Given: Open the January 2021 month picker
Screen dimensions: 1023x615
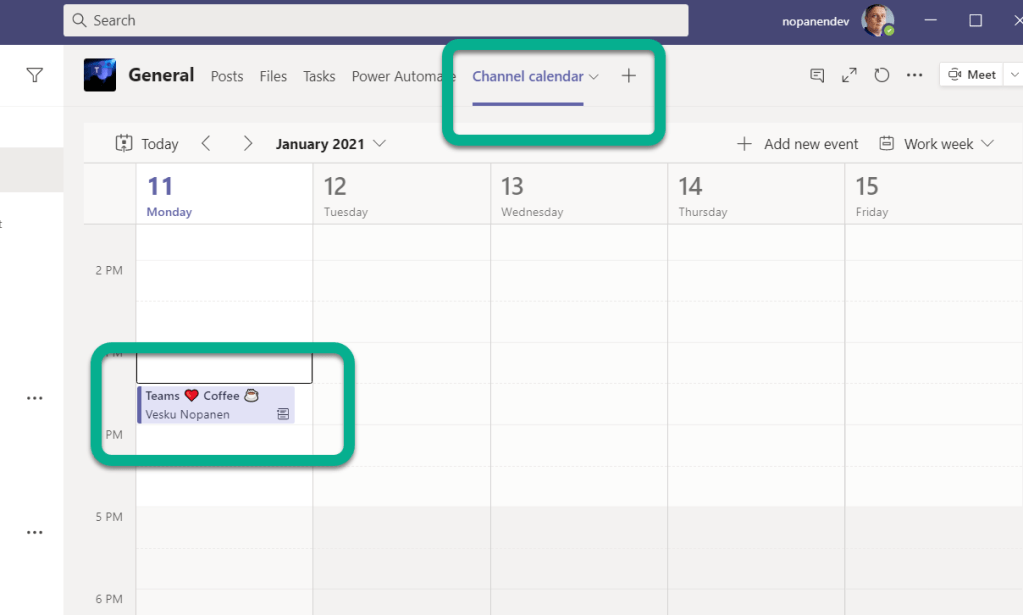Looking at the screenshot, I should (330, 144).
